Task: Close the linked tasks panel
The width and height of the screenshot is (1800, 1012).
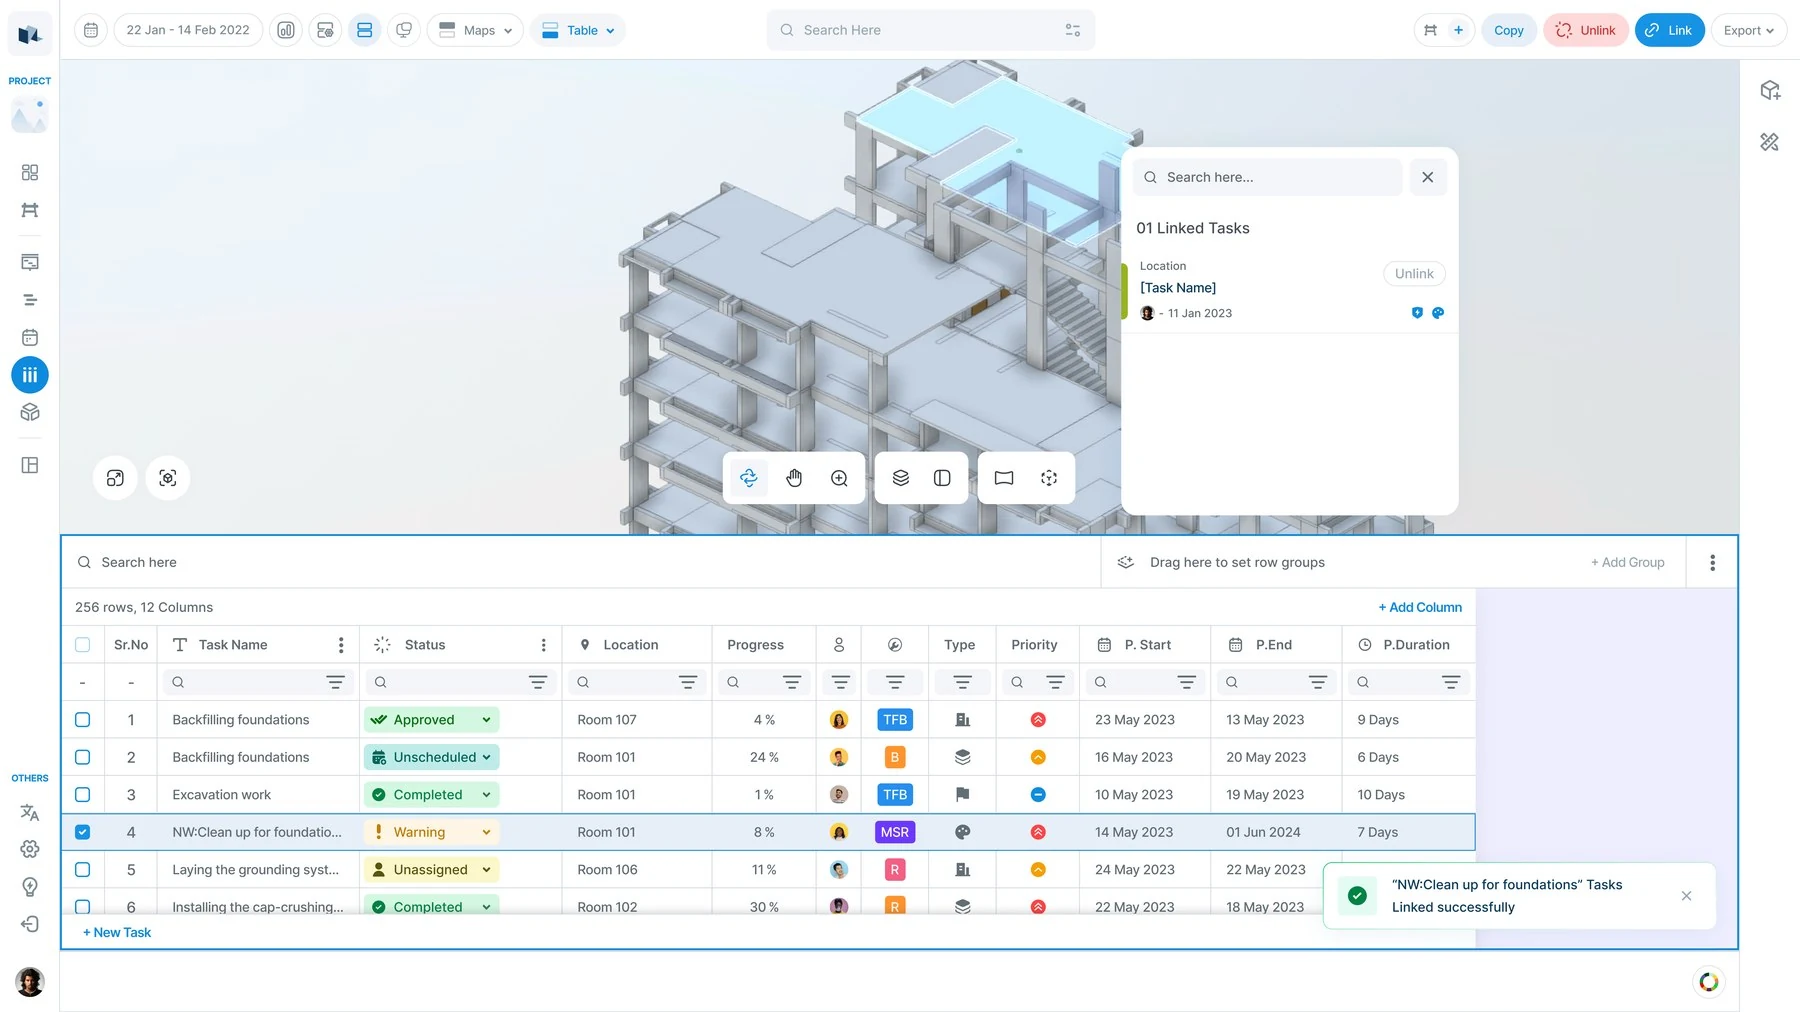Action: pyautogui.click(x=1428, y=177)
